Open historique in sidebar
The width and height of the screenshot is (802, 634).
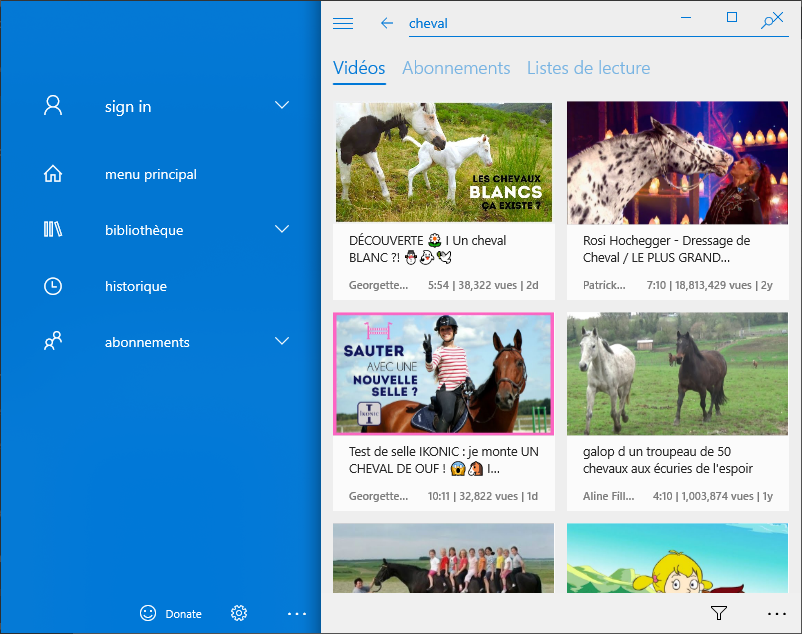tap(136, 286)
